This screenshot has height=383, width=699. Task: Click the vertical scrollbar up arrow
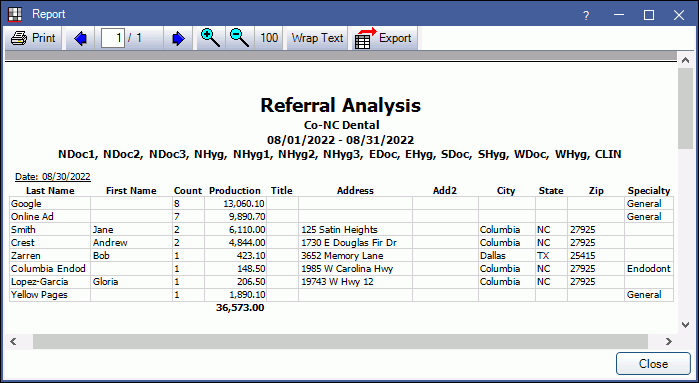(686, 61)
